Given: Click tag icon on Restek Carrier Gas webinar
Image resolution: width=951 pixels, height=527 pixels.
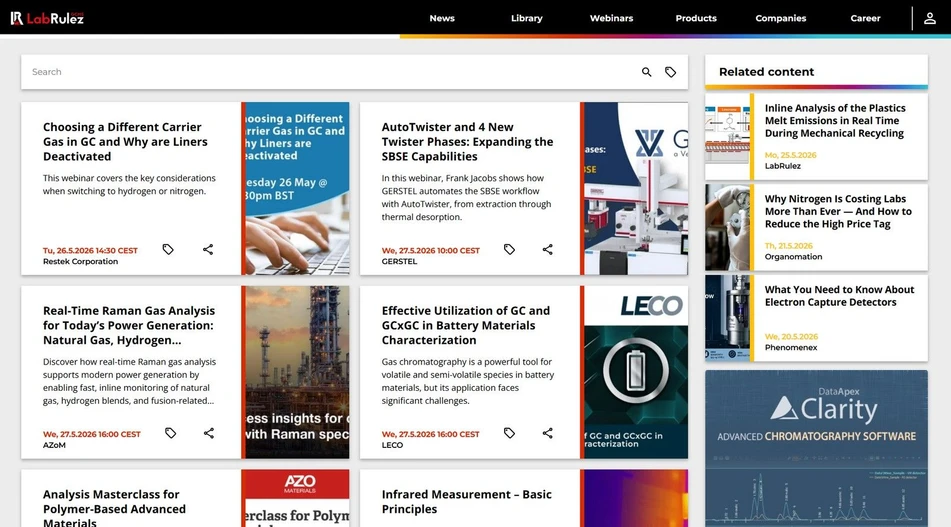Looking at the screenshot, I should click(x=168, y=249).
